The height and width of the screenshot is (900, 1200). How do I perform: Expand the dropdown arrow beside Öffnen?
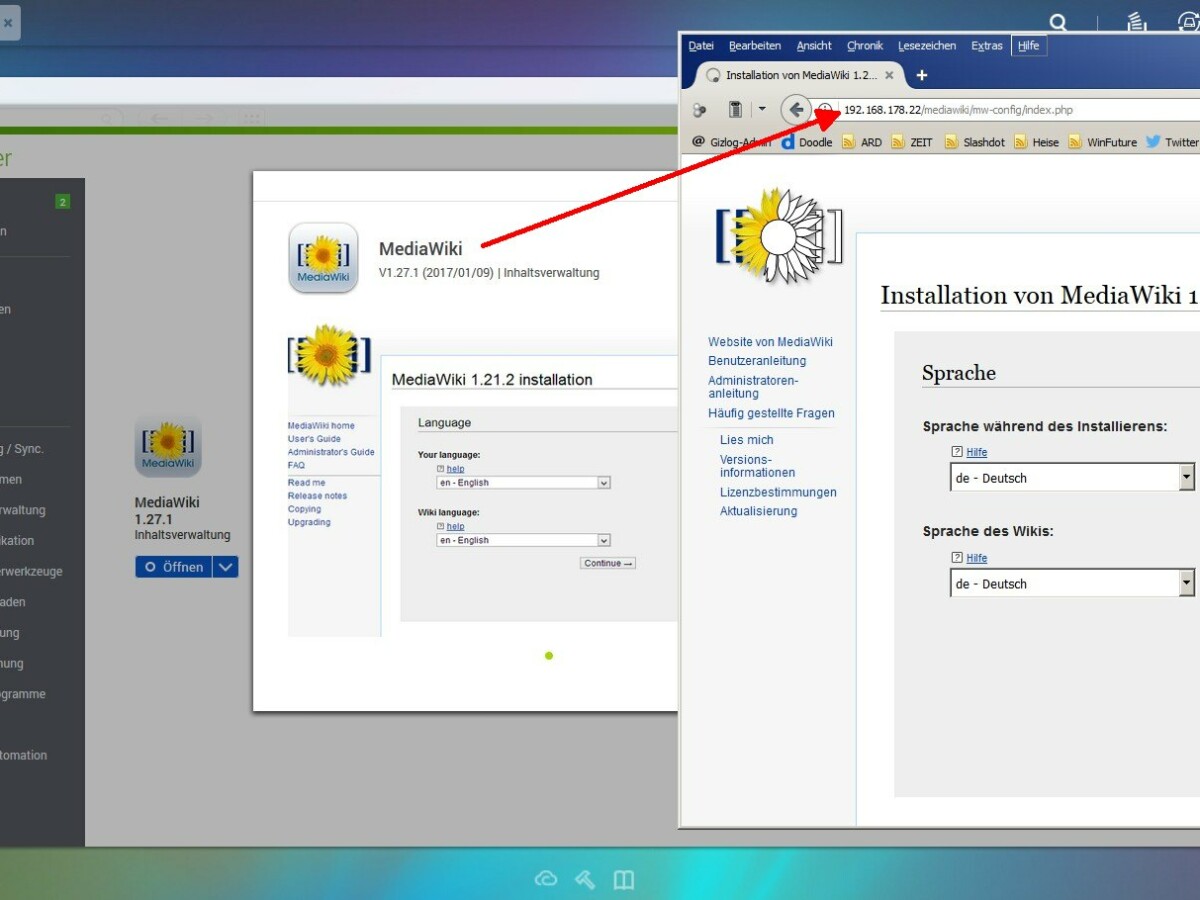click(226, 567)
